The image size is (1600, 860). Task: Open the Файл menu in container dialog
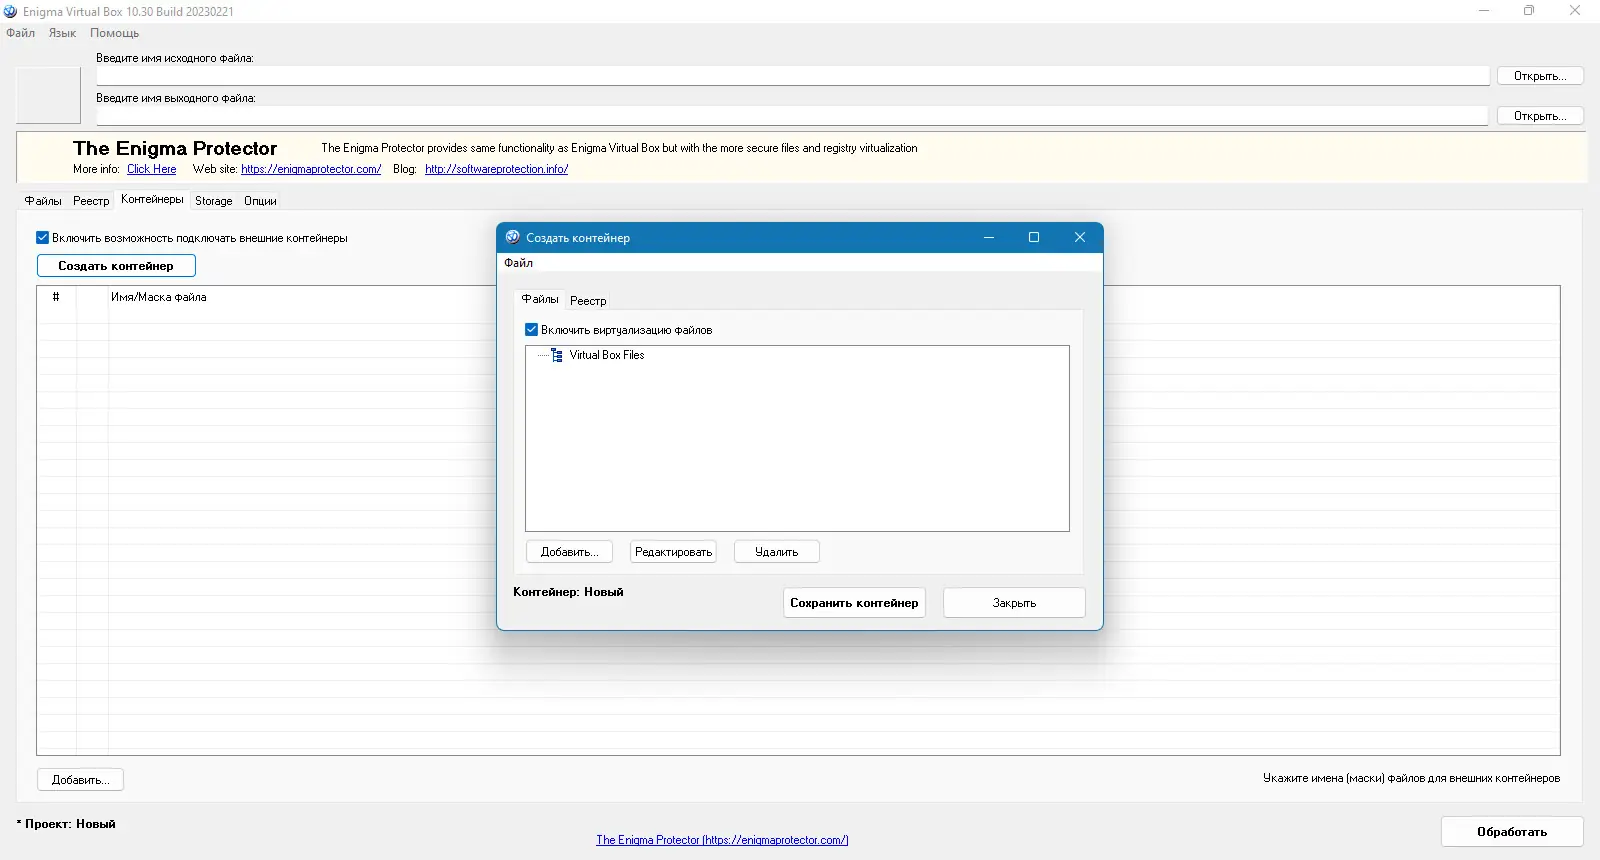pos(519,263)
